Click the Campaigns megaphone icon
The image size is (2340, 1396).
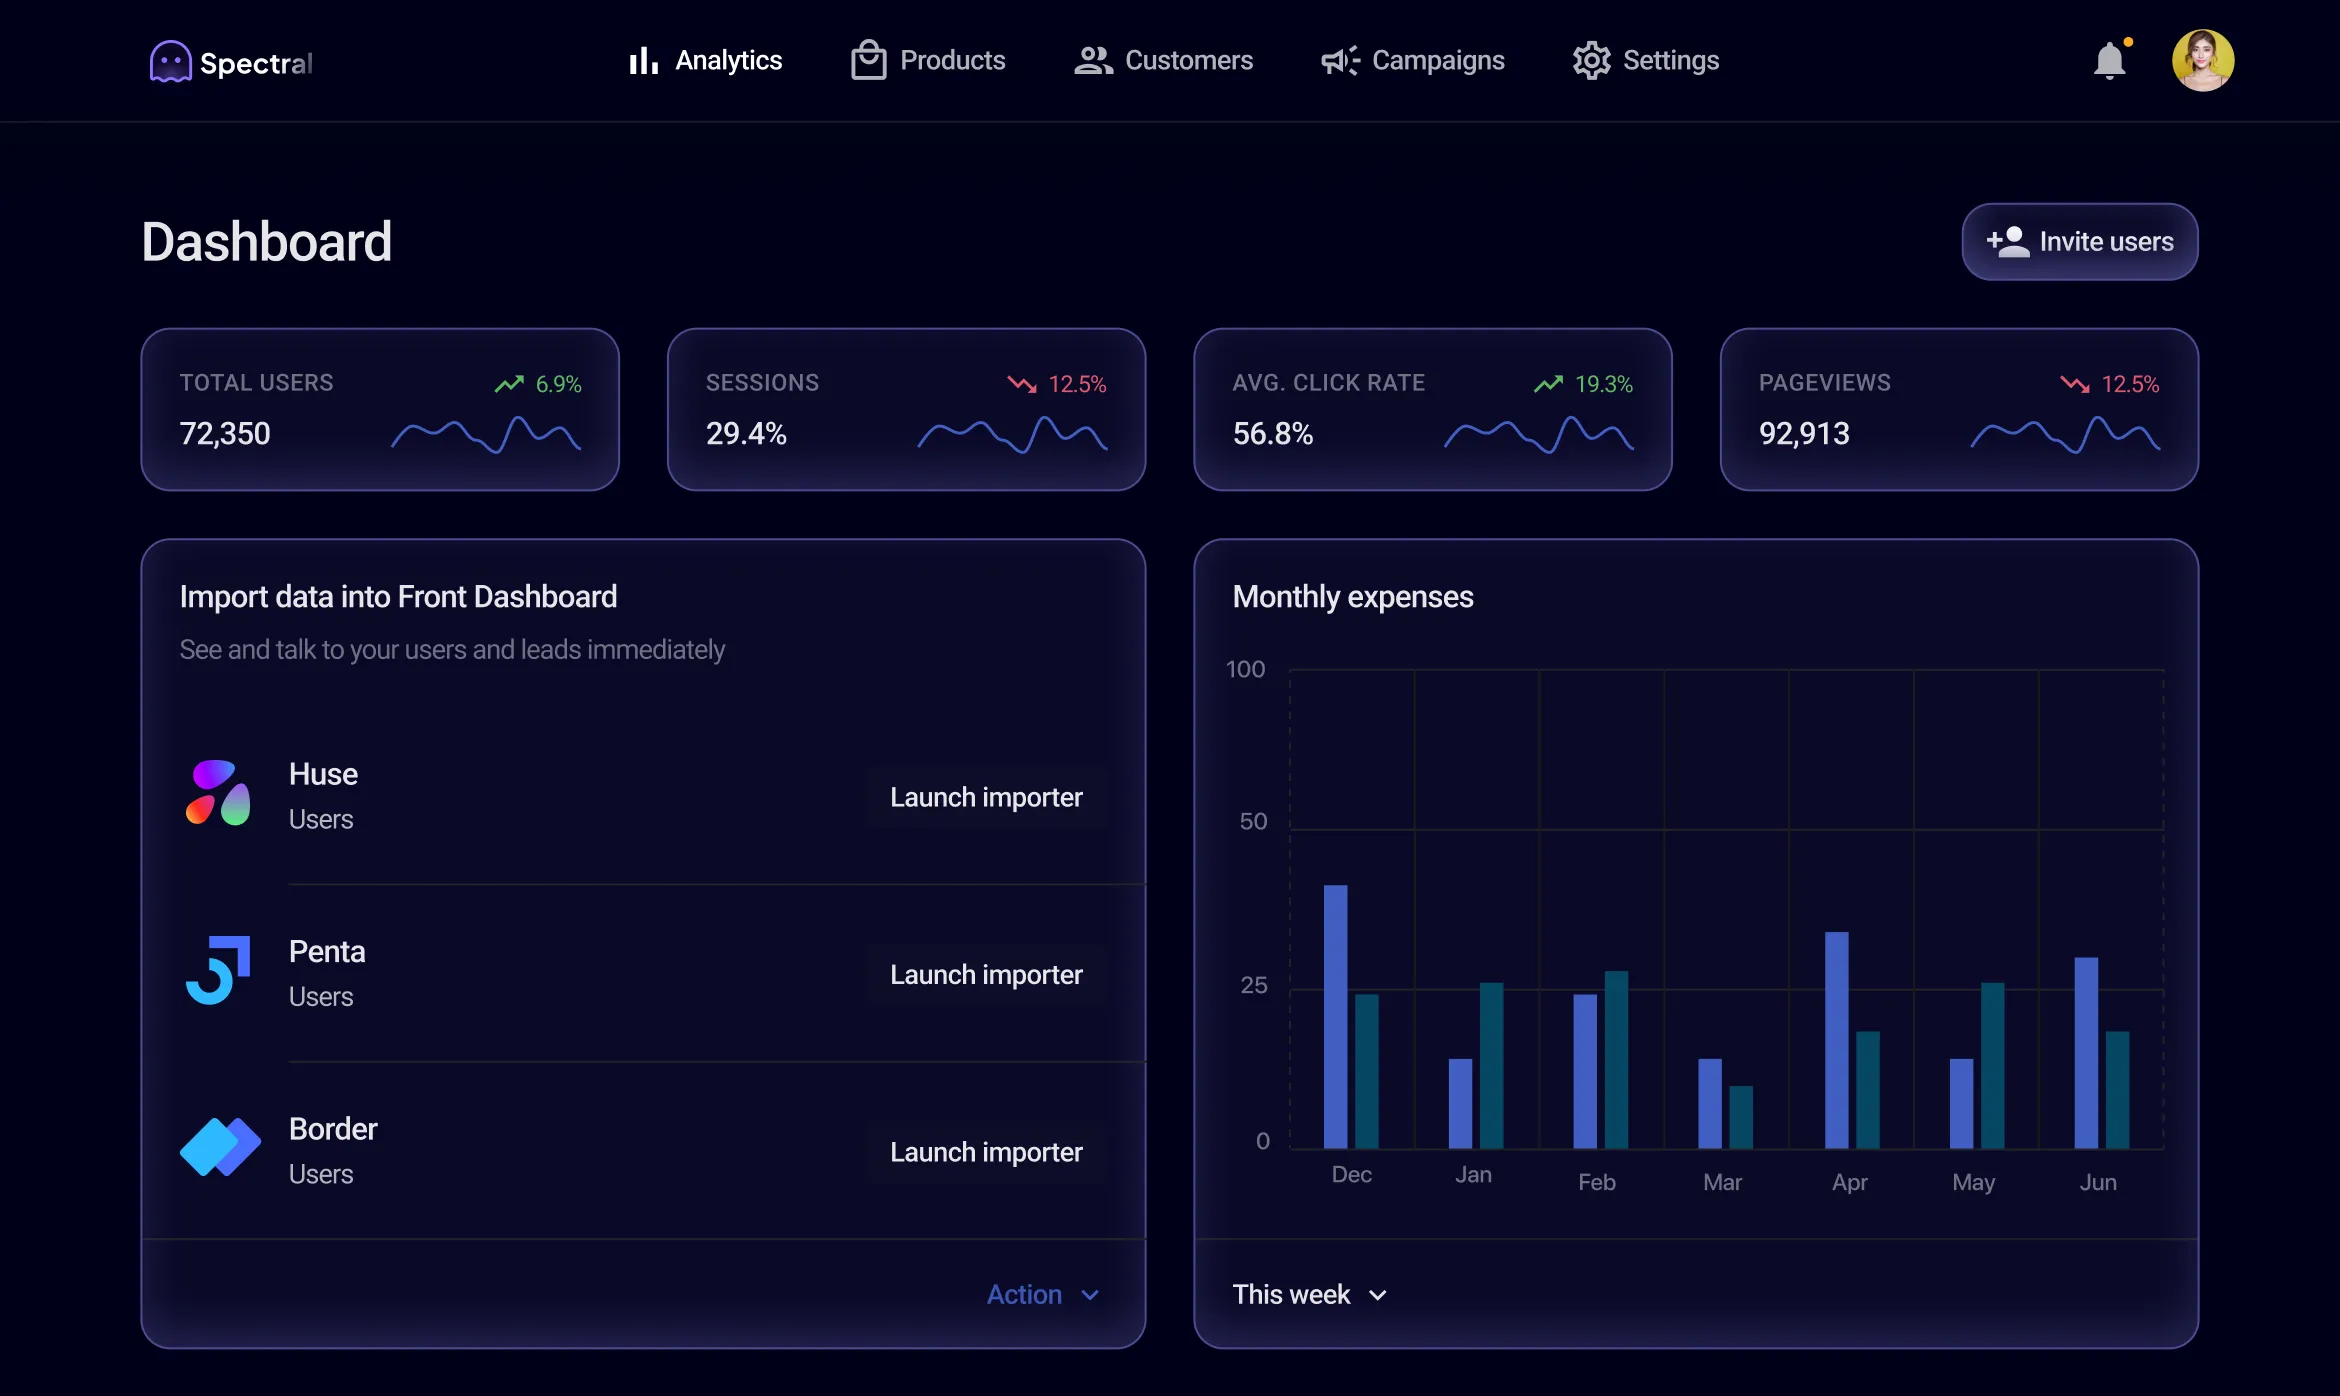coord(1340,61)
